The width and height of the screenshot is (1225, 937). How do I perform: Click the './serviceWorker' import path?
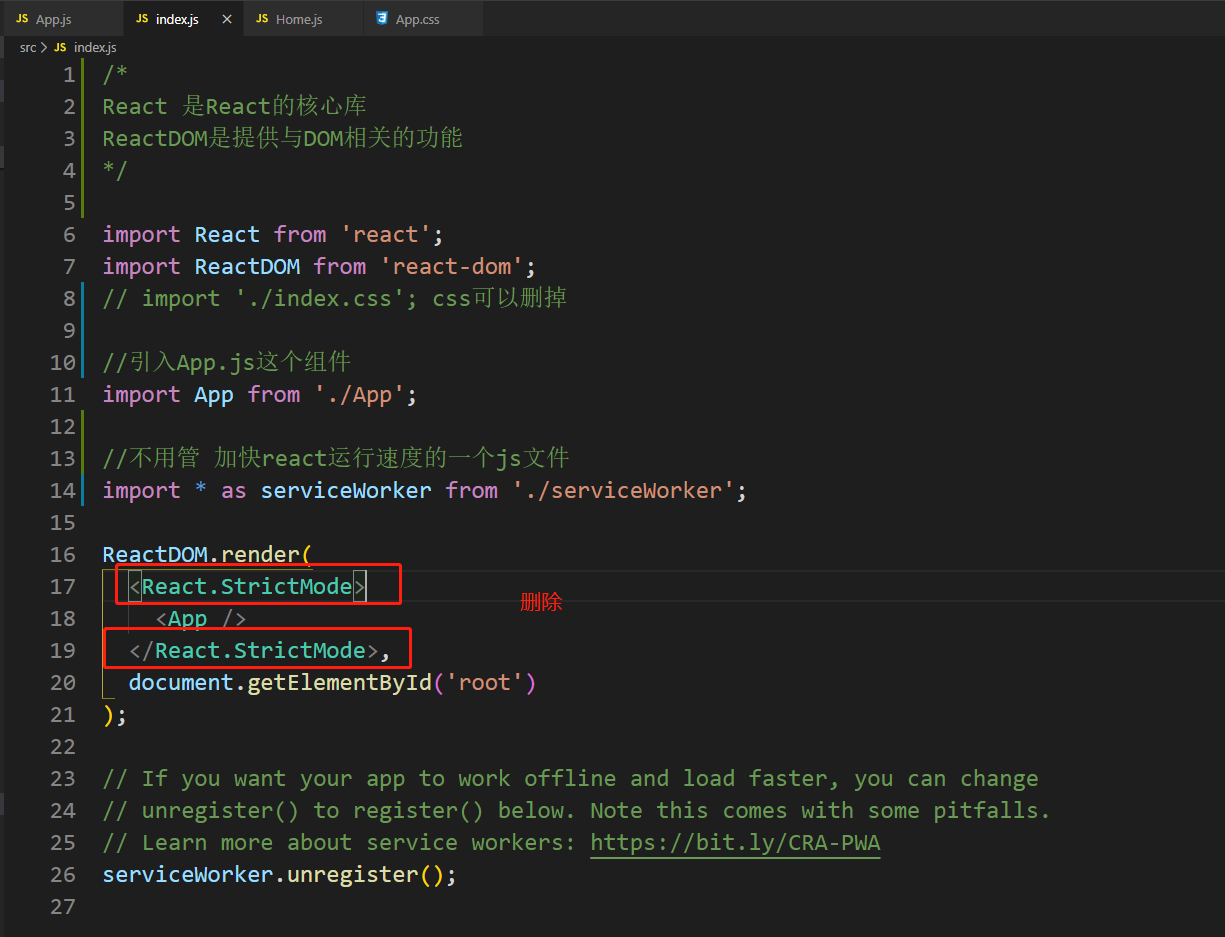coord(624,491)
